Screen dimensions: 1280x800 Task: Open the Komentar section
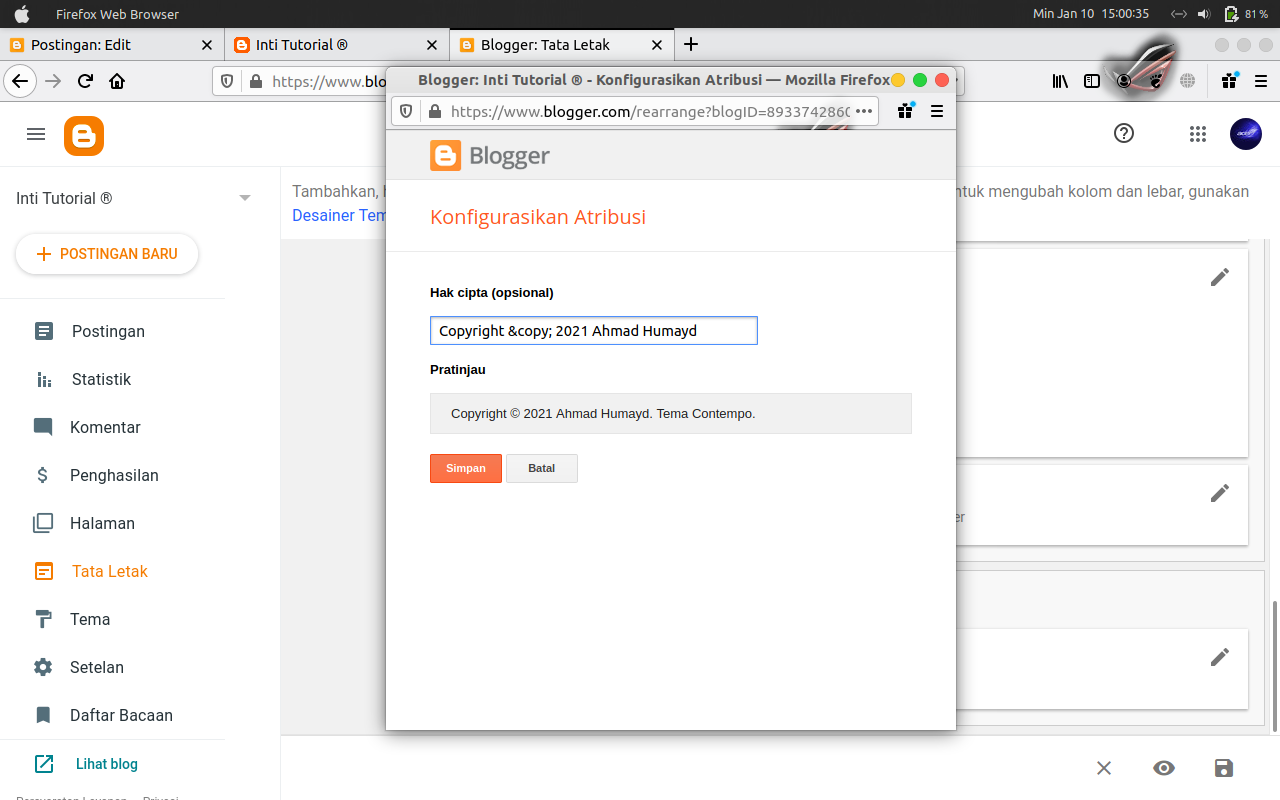click(x=104, y=427)
